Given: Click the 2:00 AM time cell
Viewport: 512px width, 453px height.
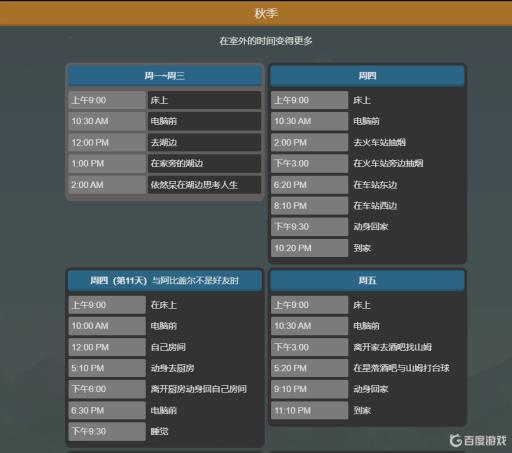Looking at the screenshot, I should [107, 185].
